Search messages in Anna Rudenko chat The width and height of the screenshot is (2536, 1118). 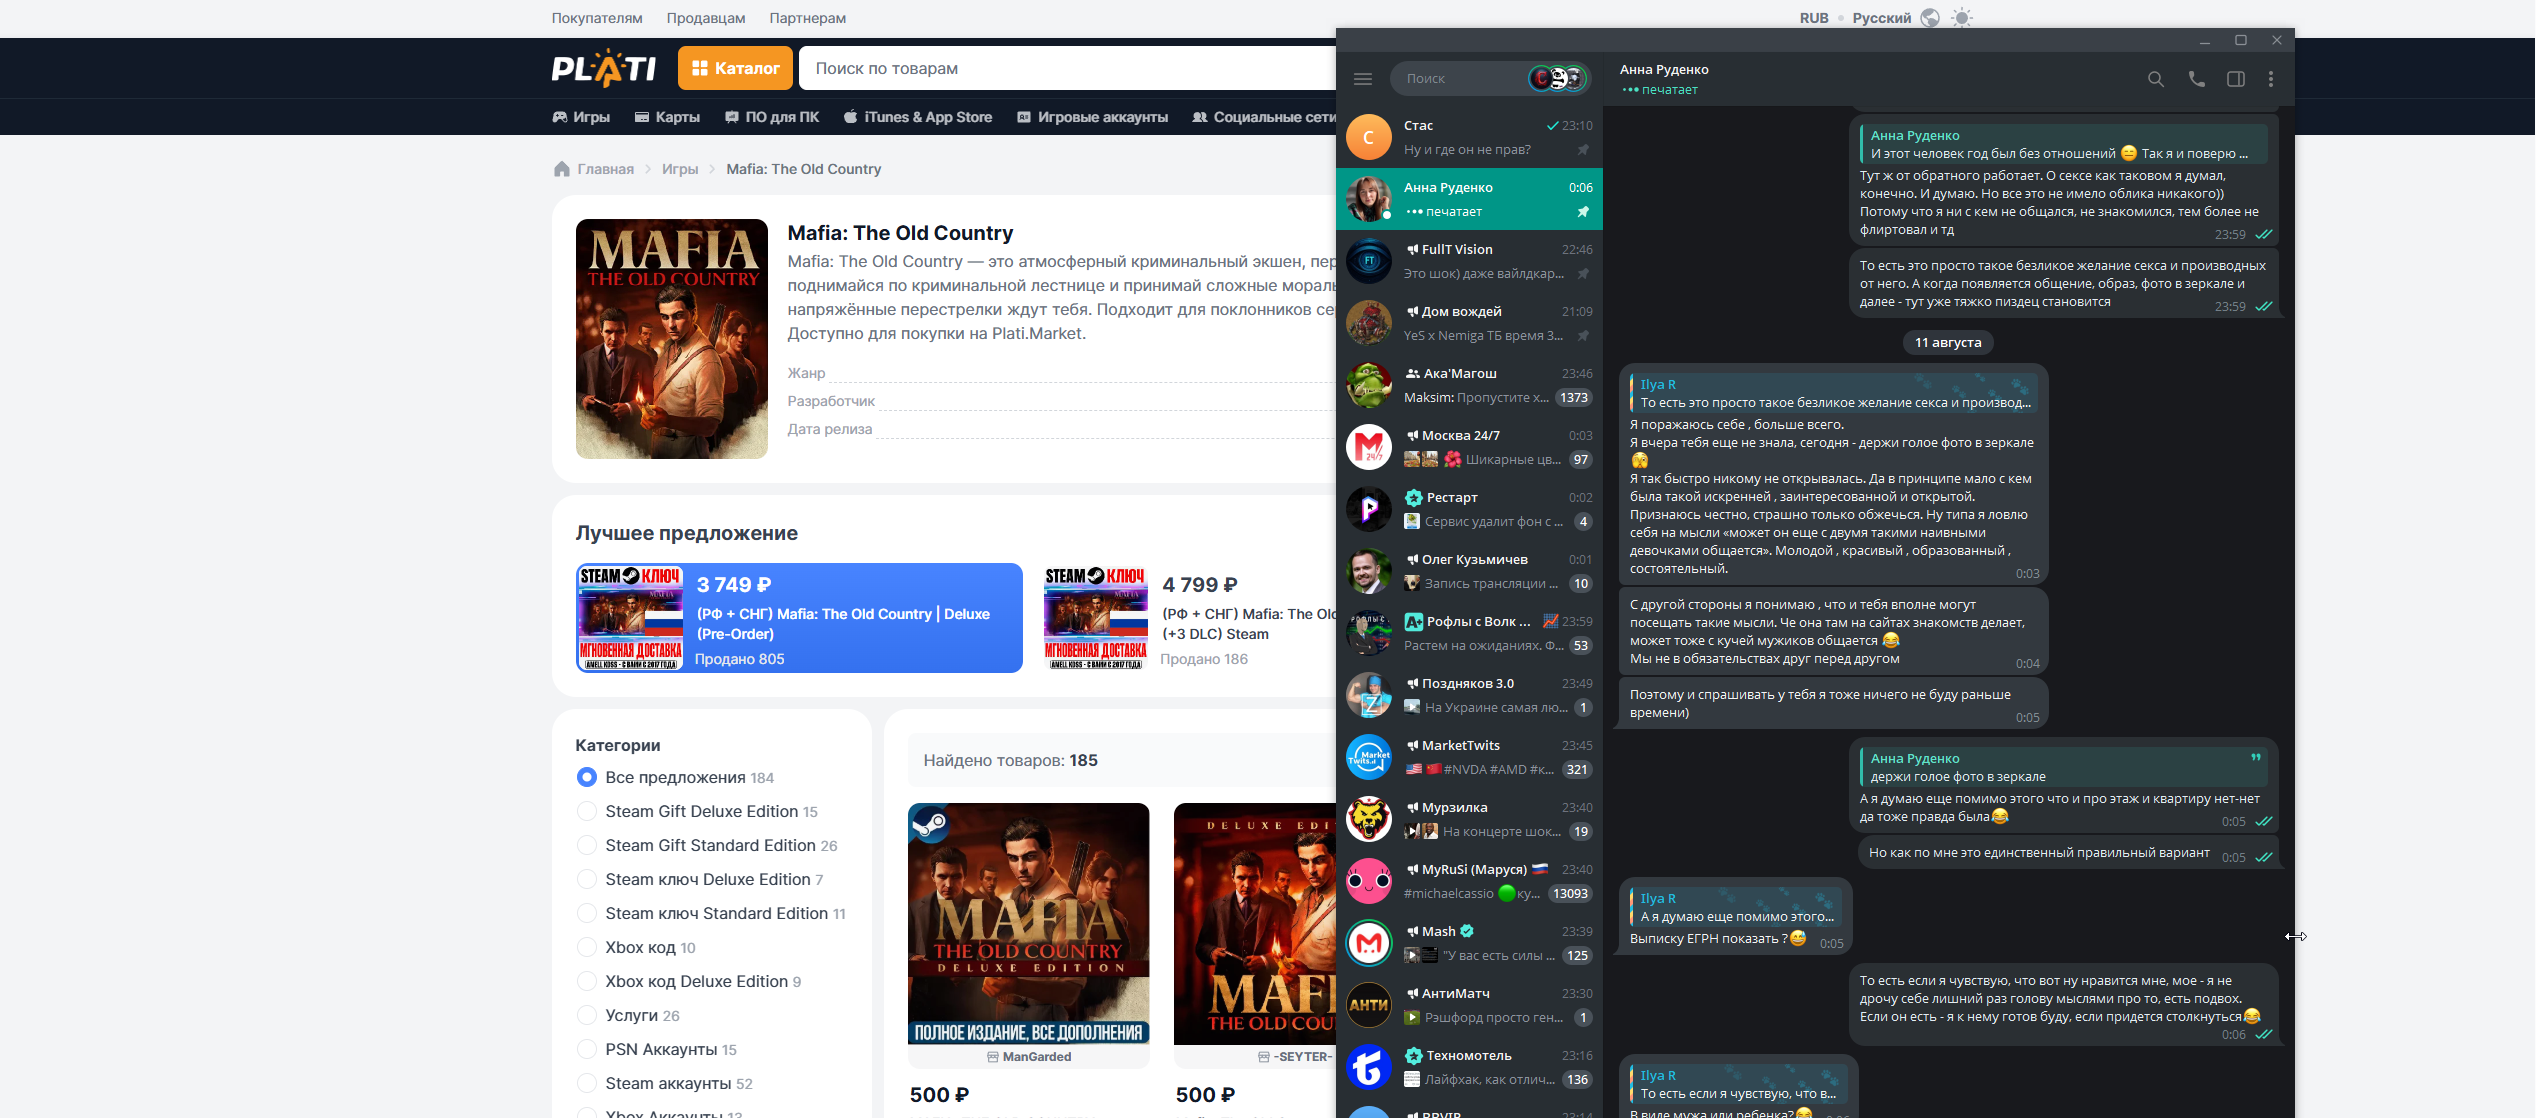click(x=2156, y=79)
